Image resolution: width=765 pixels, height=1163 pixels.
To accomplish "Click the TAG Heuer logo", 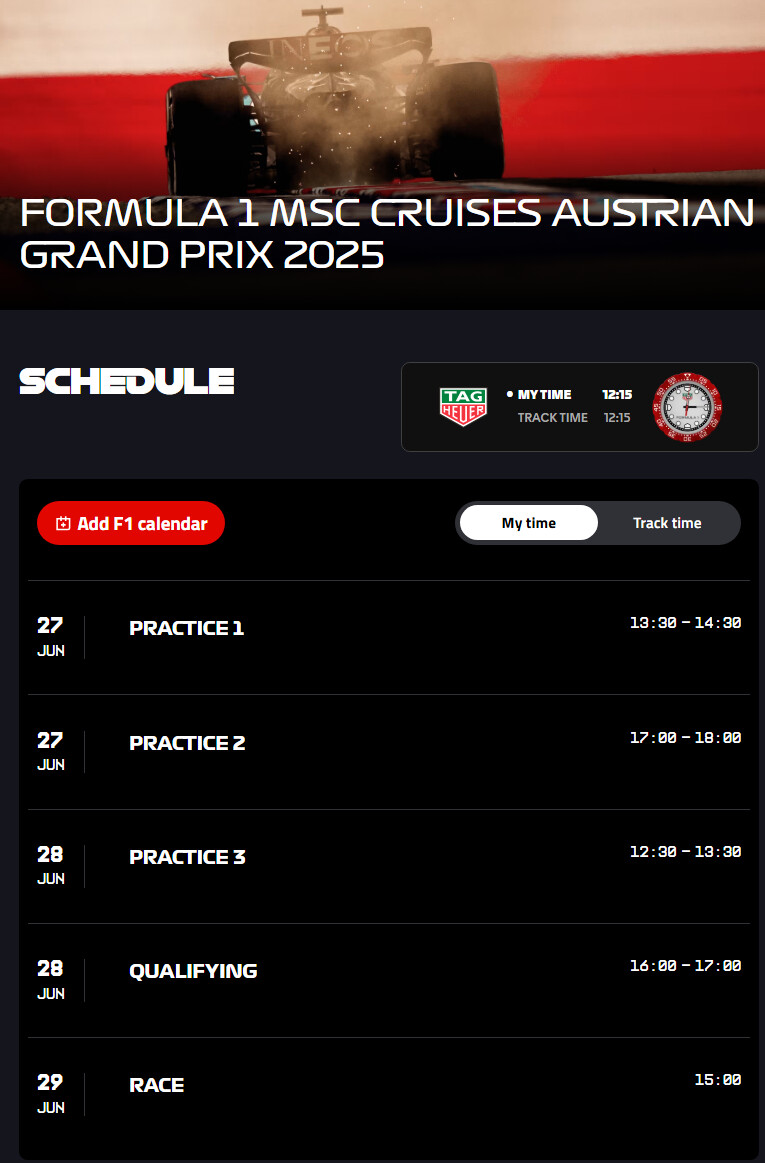I will click(463, 406).
